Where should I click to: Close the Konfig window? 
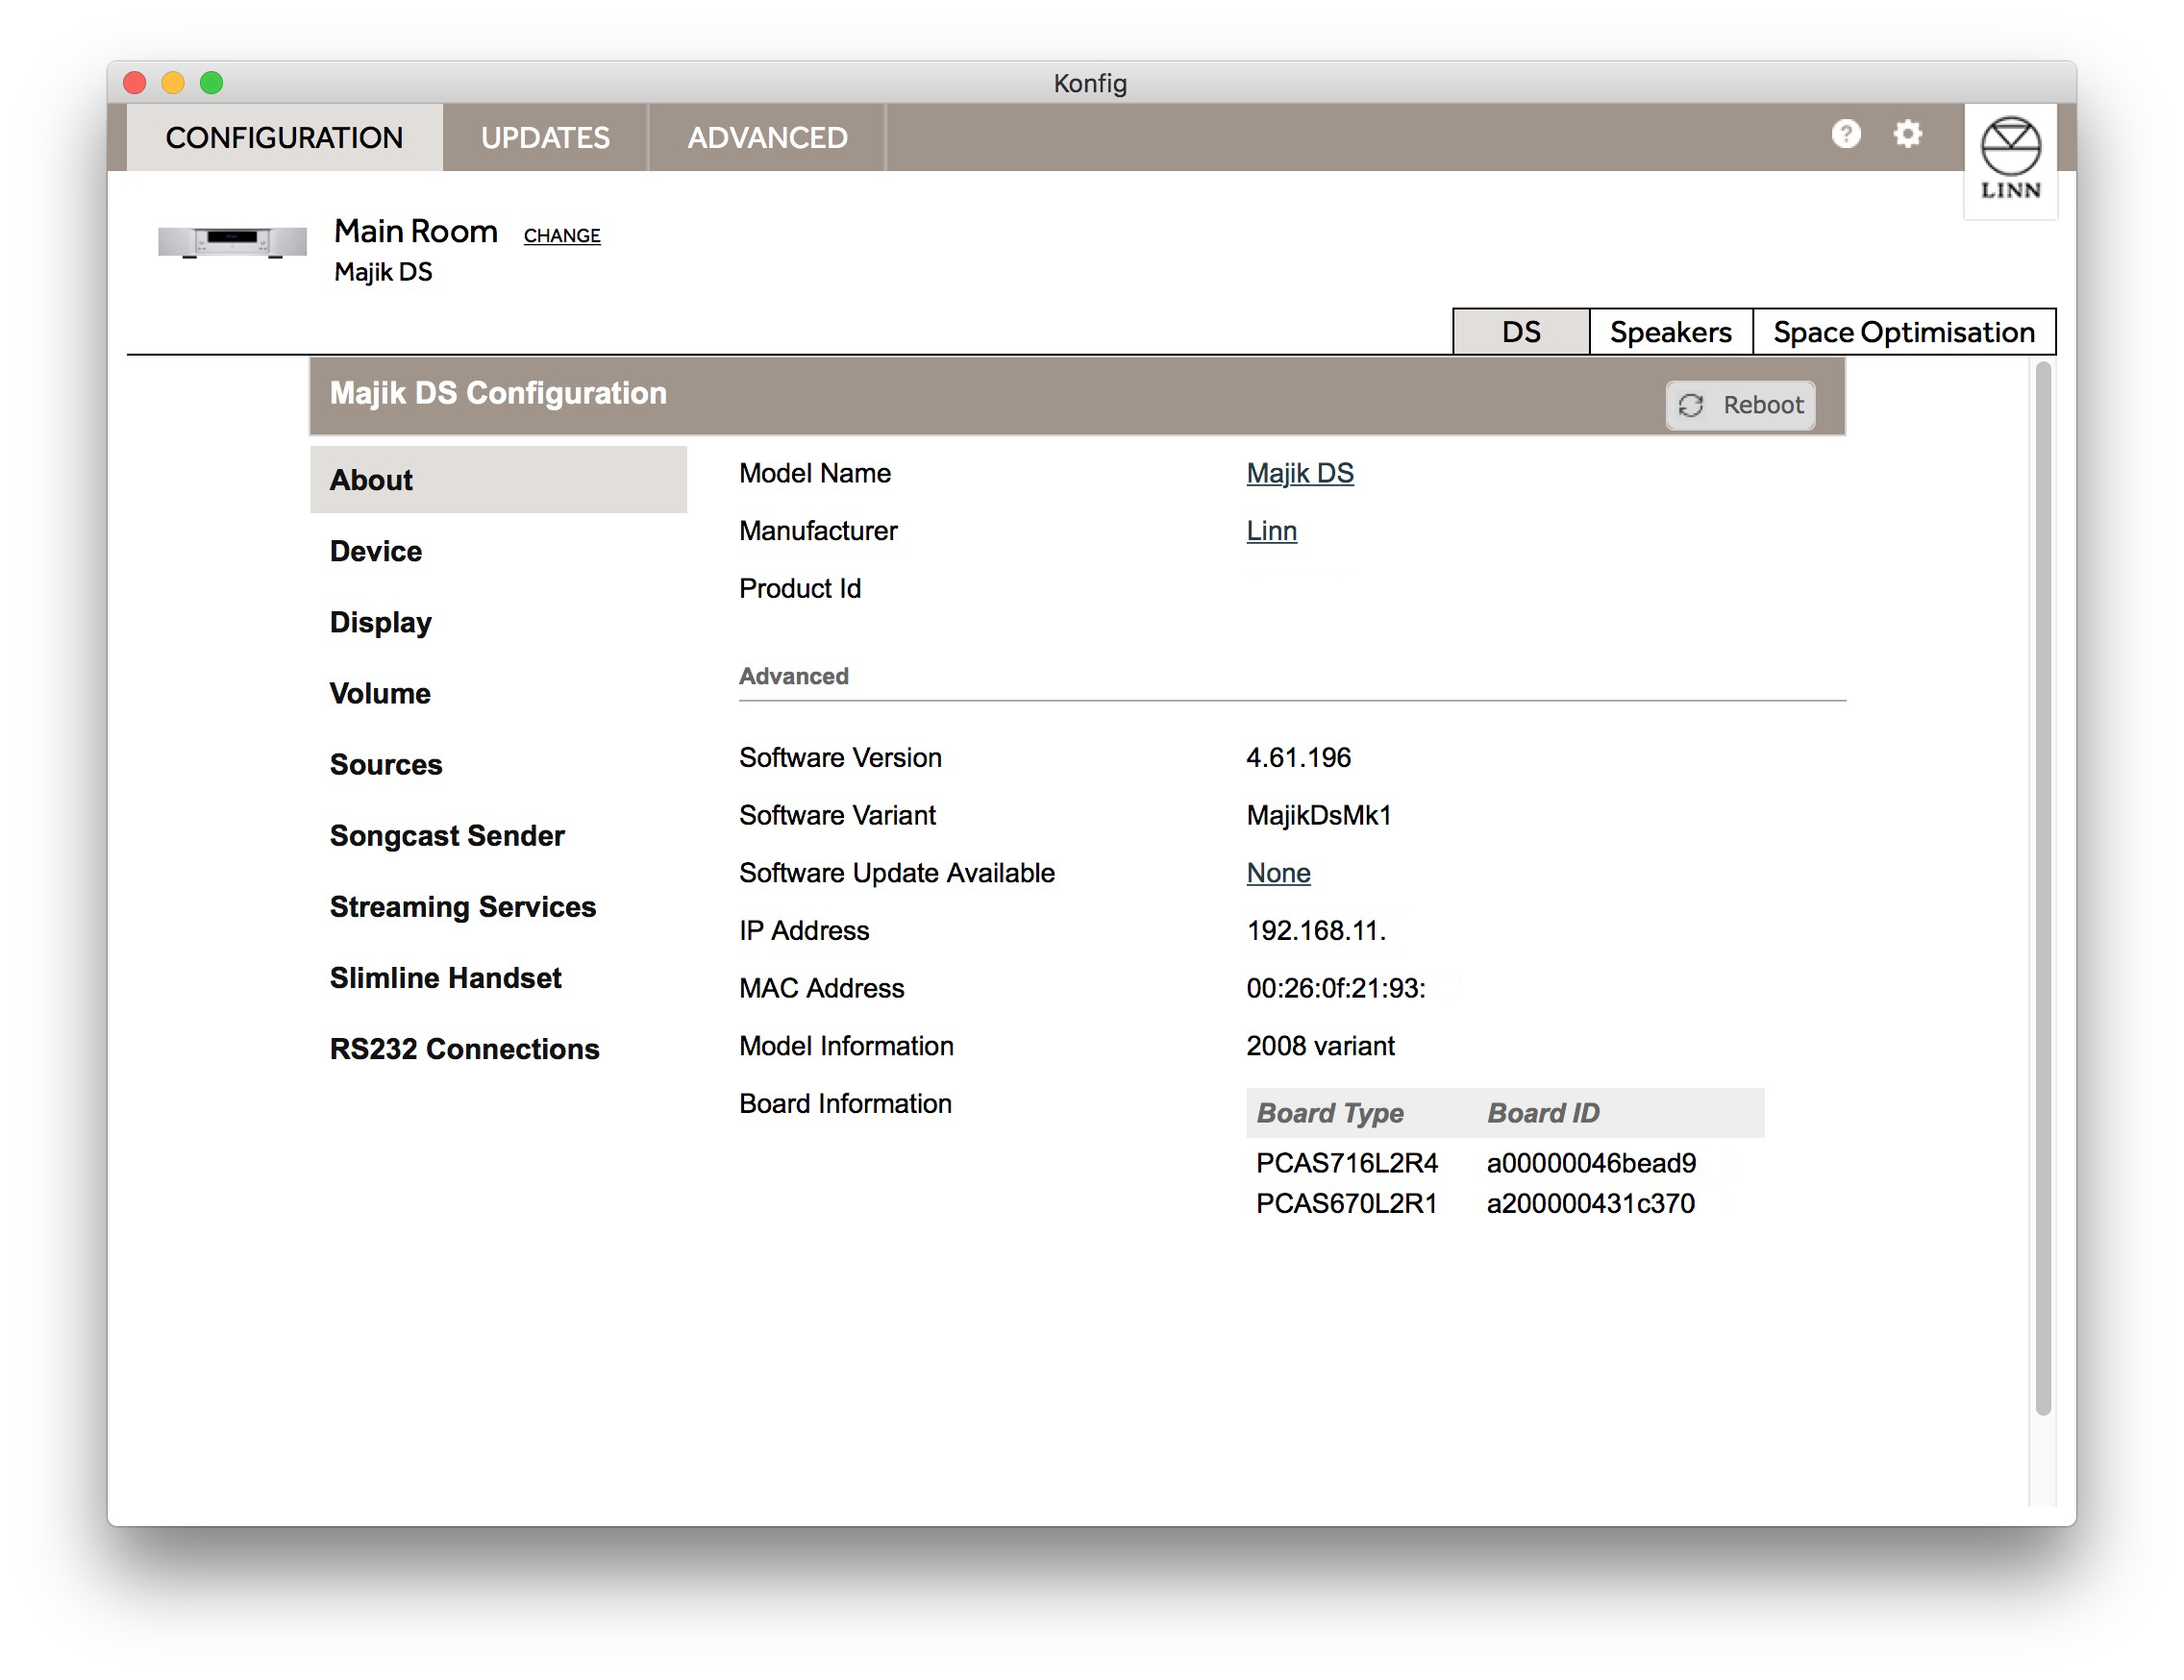pos(135,82)
